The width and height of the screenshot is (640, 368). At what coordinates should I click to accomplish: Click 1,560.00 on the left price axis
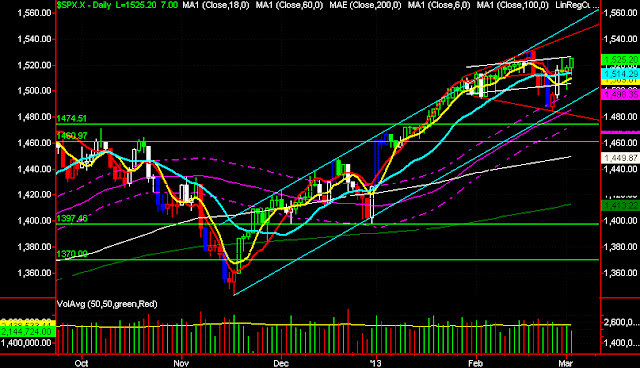pyautogui.click(x=34, y=13)
